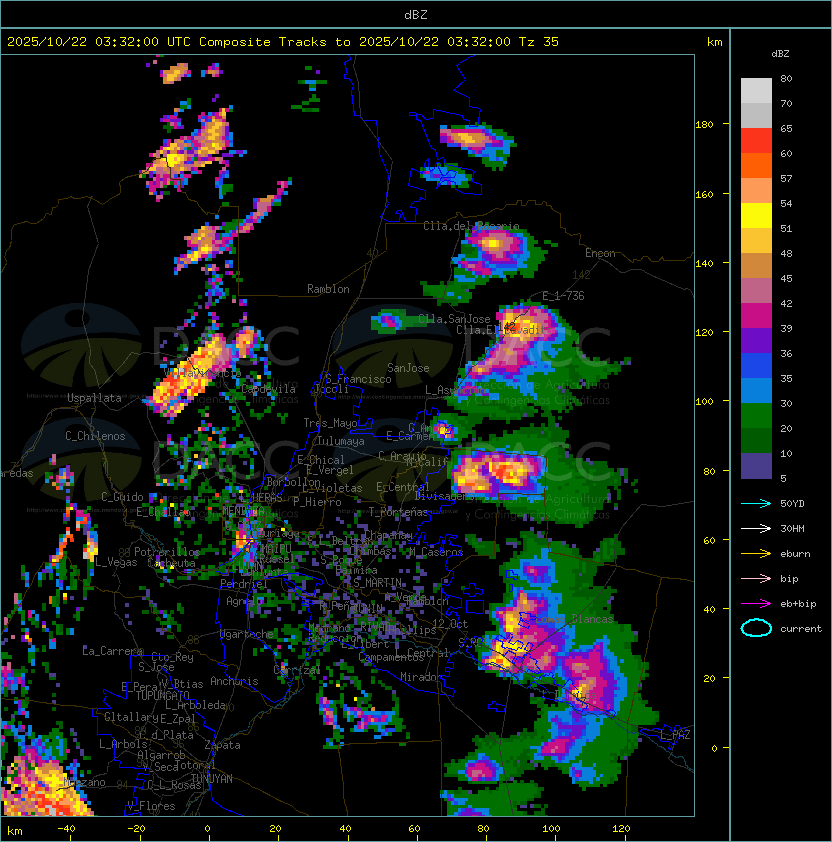832x842 pixels.
Task: Click the 'C_Chilenos' map label
Action: [x=95, y=436]
